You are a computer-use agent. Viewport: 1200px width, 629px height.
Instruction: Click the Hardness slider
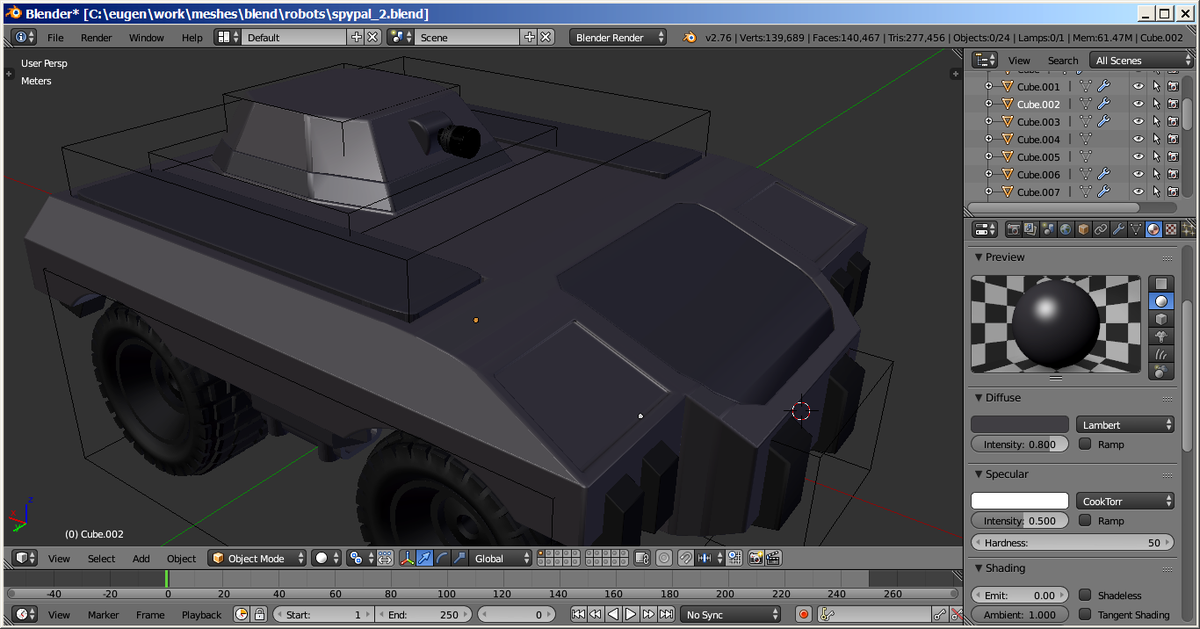1073,543
